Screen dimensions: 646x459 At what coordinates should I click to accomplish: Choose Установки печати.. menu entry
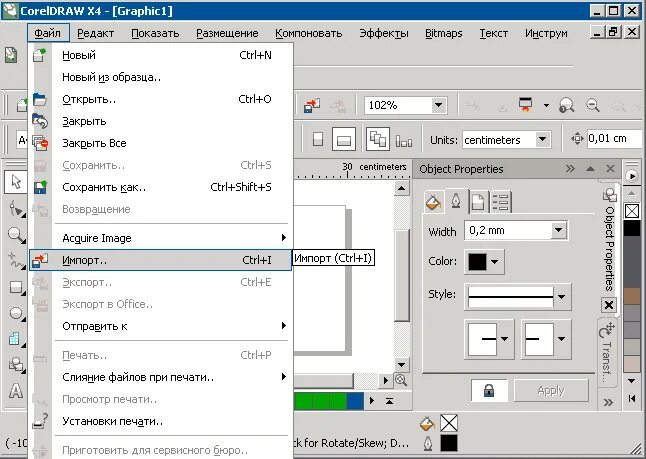(x=161, y=421)
